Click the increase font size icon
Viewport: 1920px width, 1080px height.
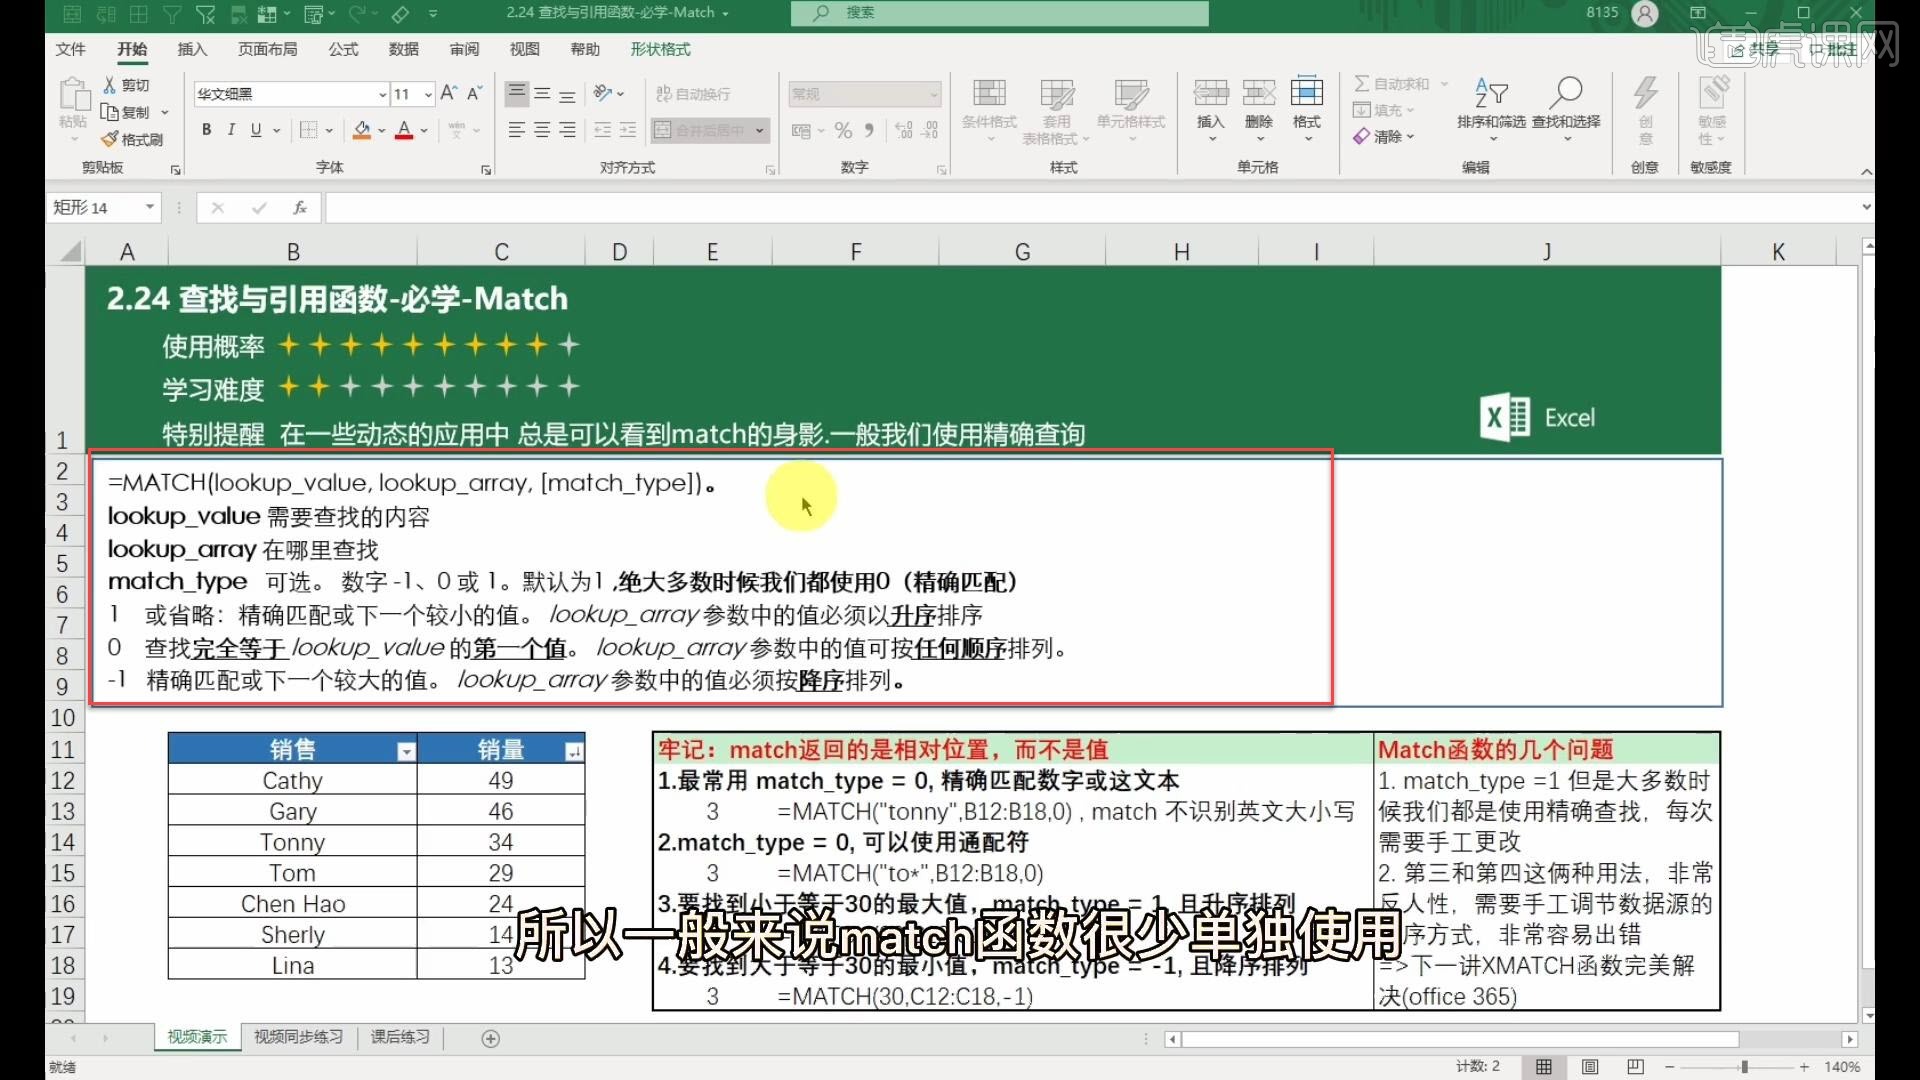pyautogui.click(x=449, y=93)
